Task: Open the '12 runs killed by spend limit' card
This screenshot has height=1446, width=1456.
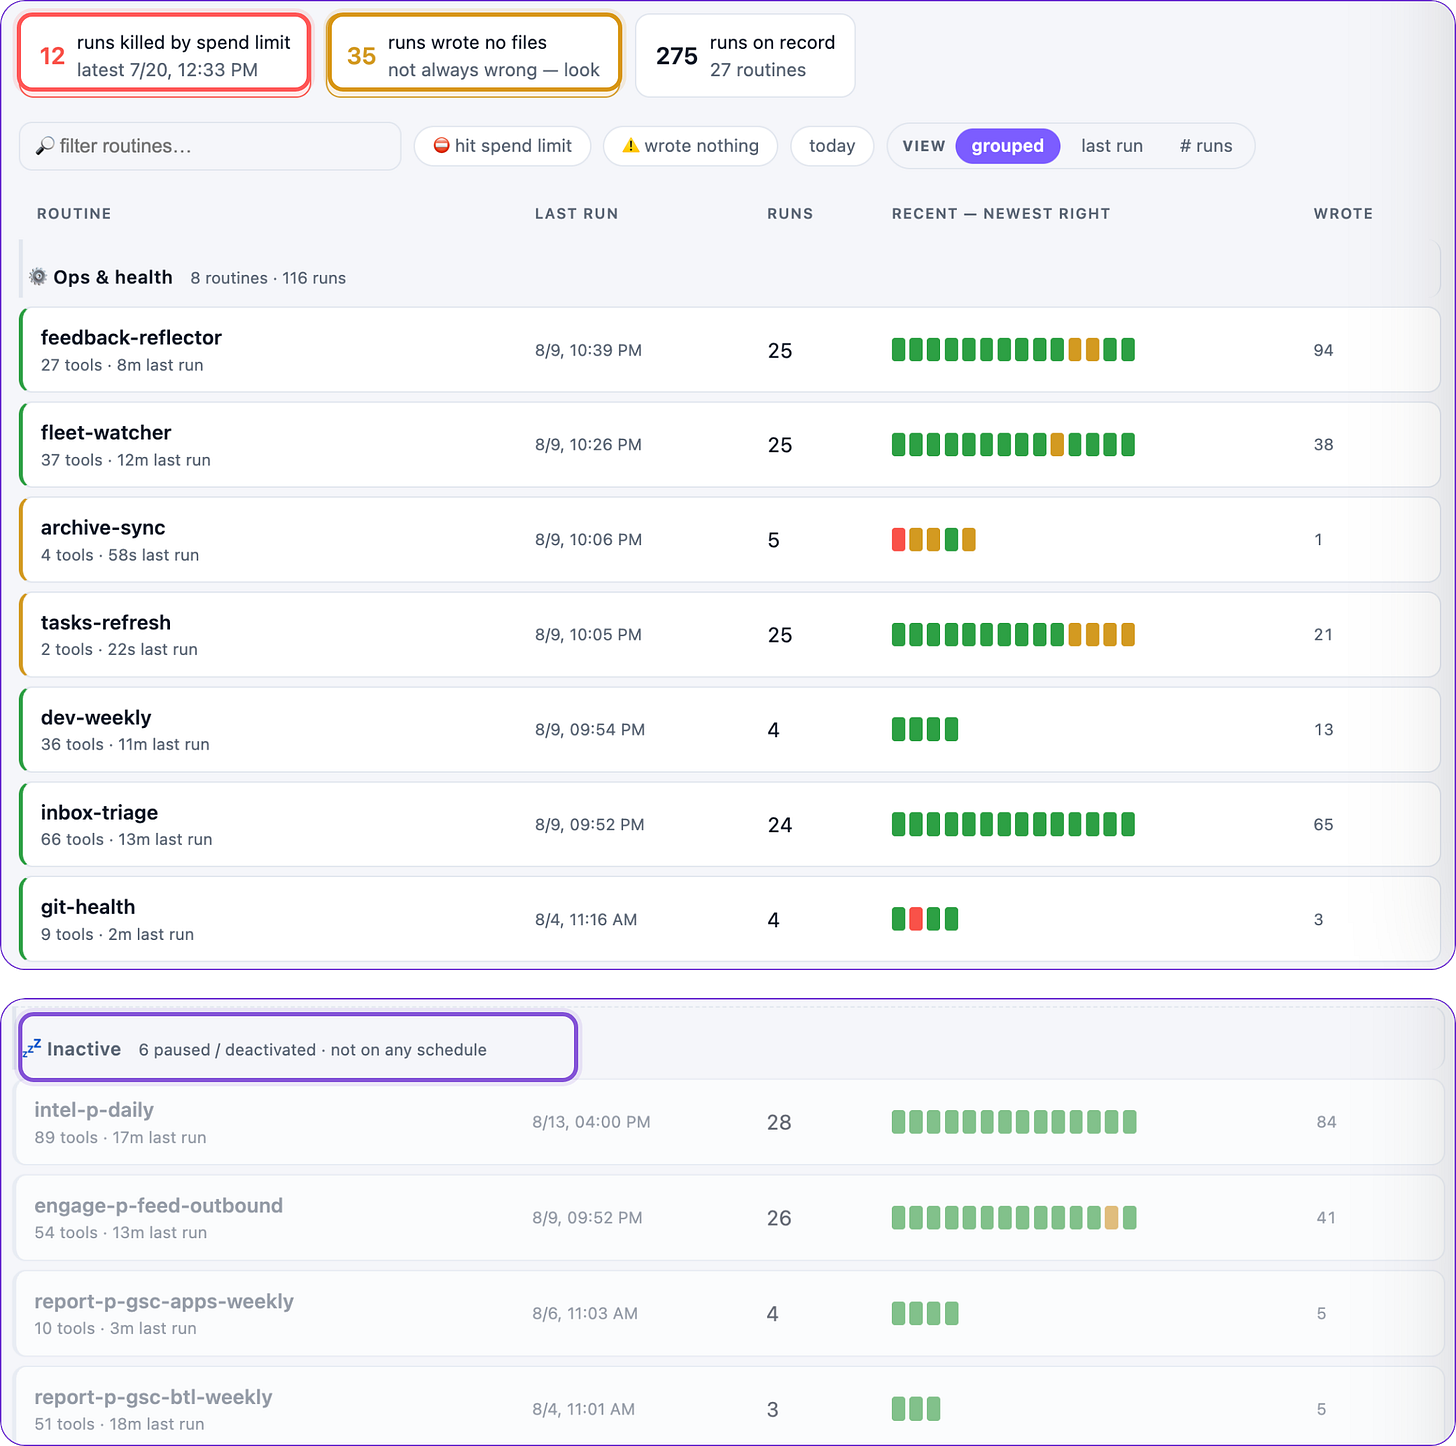Action: click(x=165, y=55)
